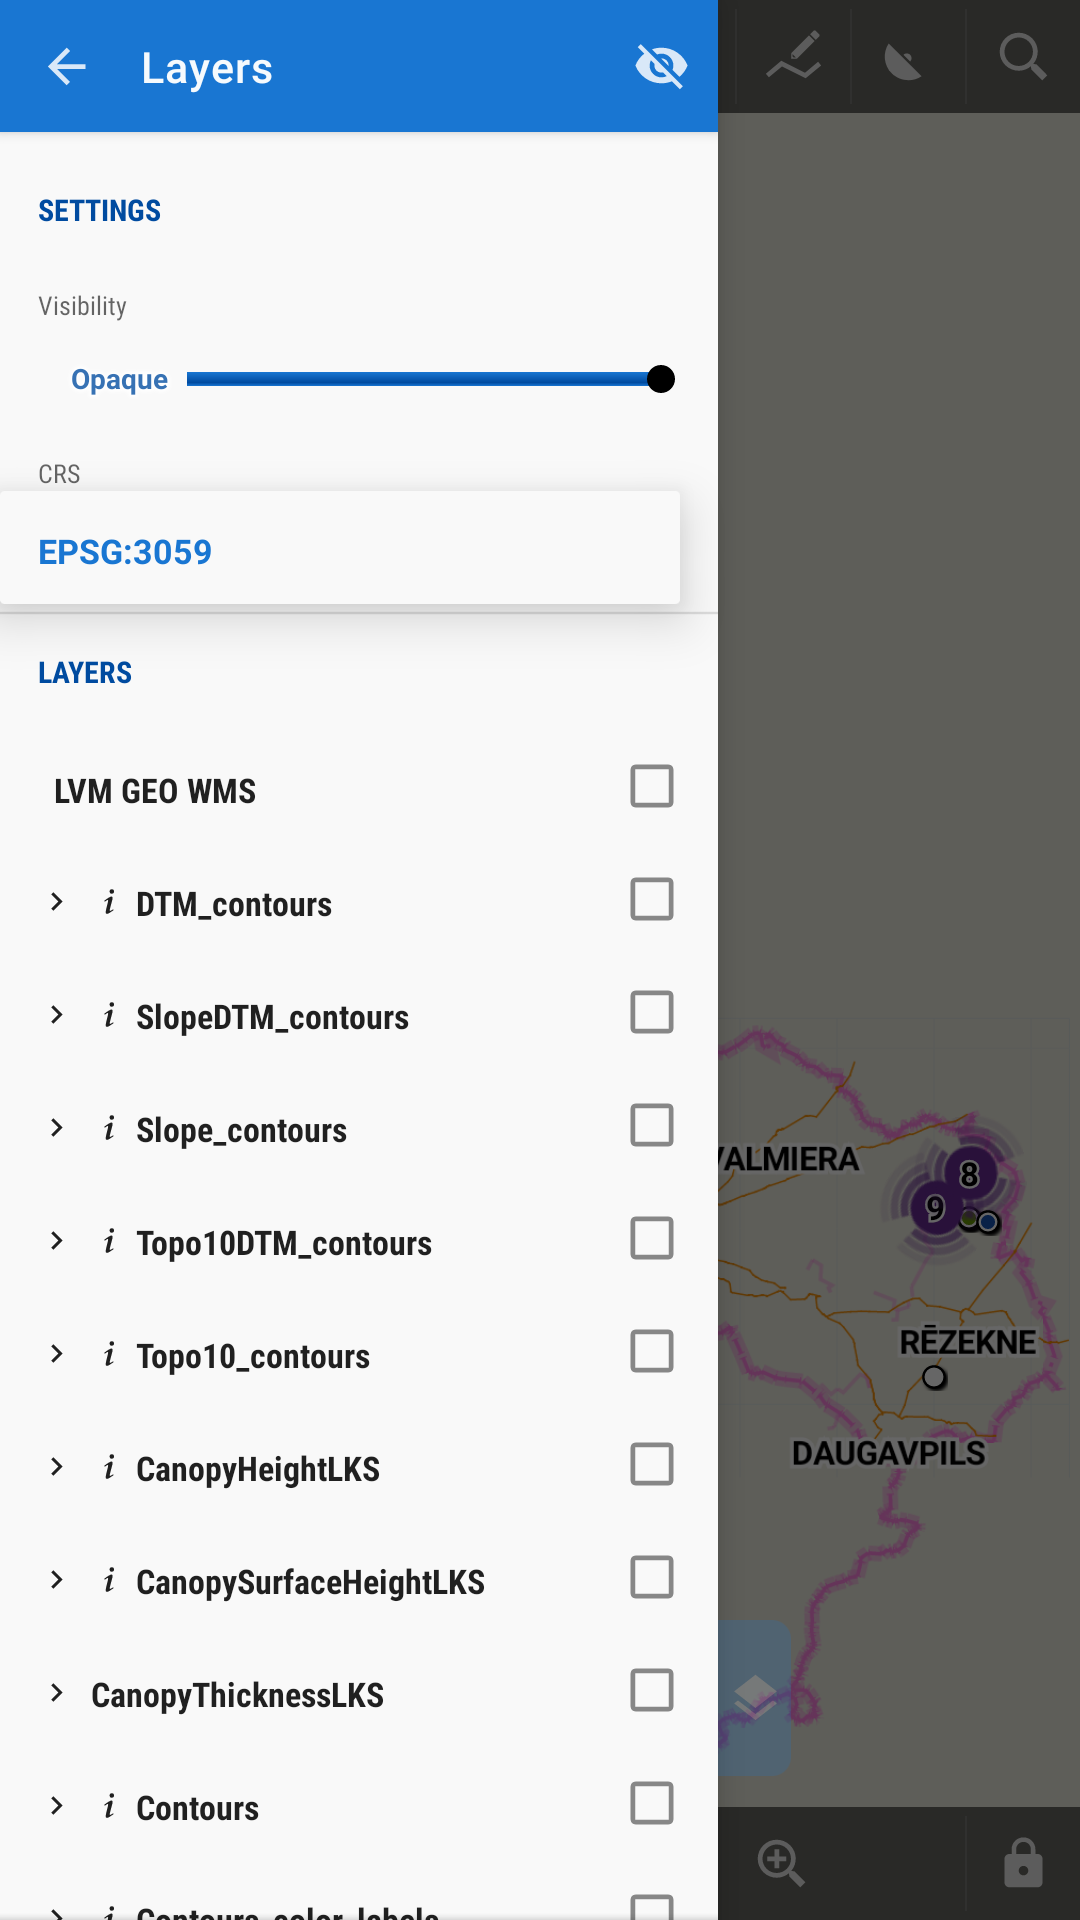Expand the Topo10DTM_contours layer
This screenshot has width=1080, height=1920.
click(x=57, y=1242)
